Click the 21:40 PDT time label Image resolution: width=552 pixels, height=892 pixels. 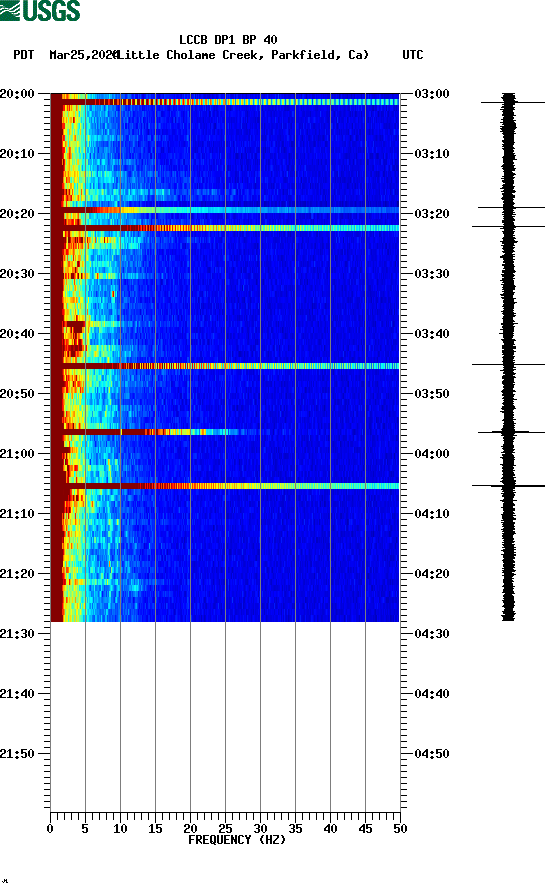point(18,694)
